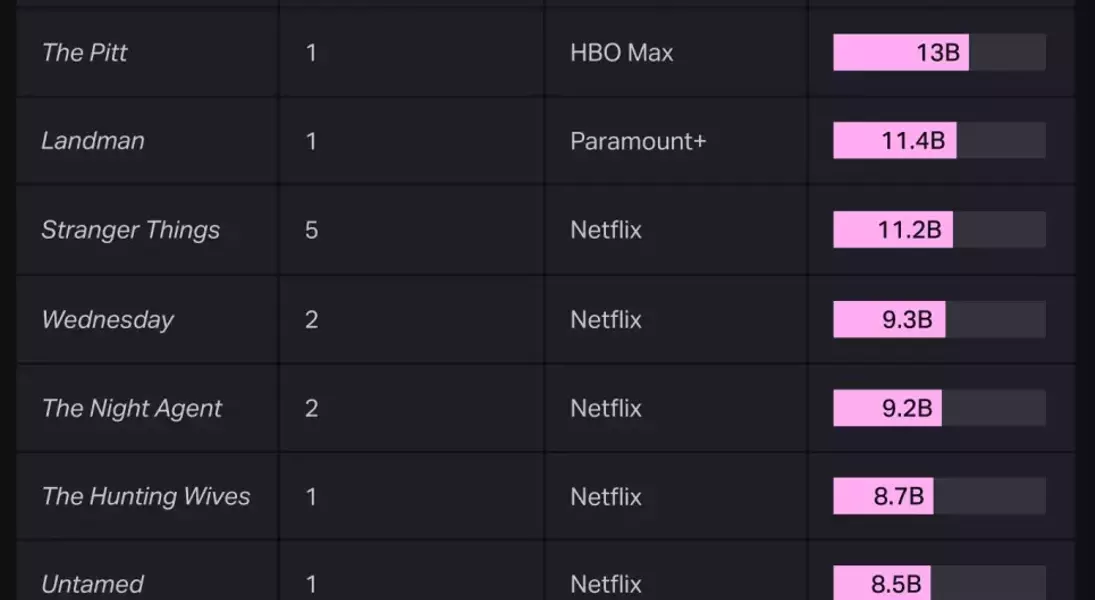Click The Night Agent title
Image resolution: width=1095 pixels, height=600 pixels.
tap(132, 408)
